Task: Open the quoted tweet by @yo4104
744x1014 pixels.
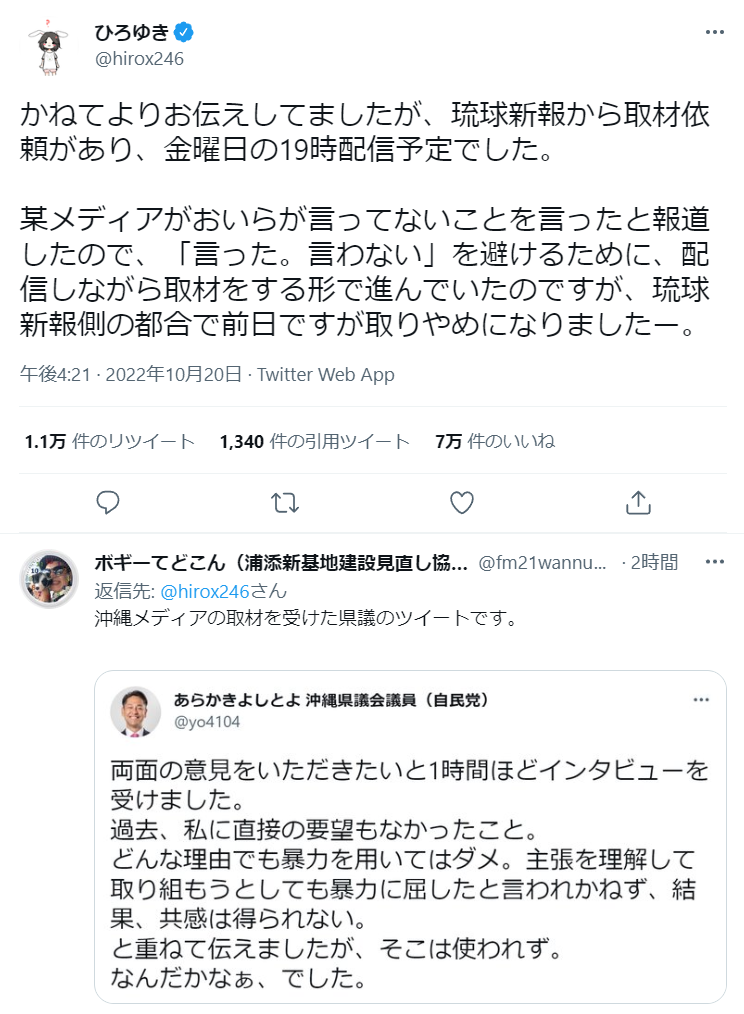Action: pos(410,836)
